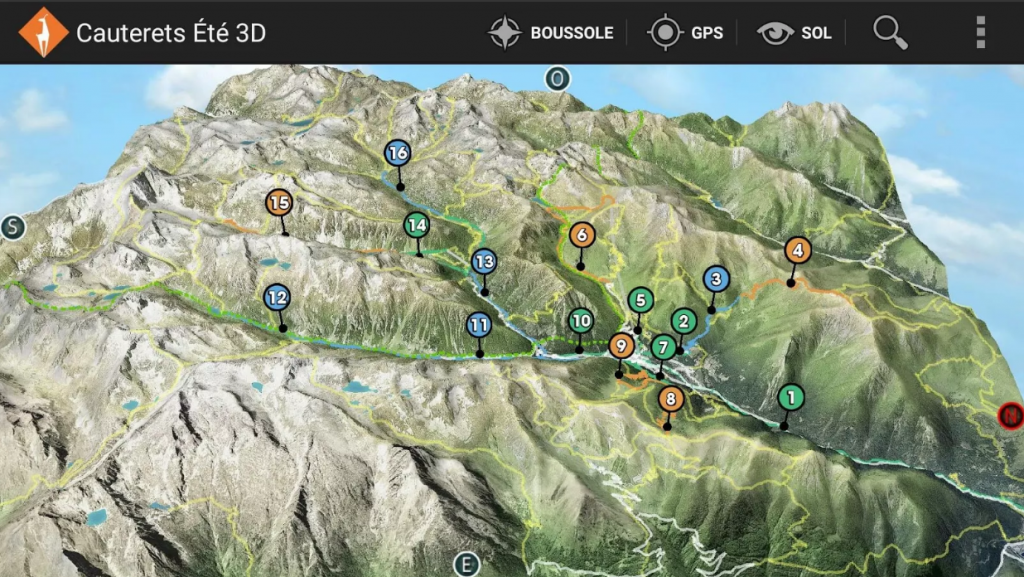
Task: Tap the red N north marker
Action: click(x=1012, y=415)
